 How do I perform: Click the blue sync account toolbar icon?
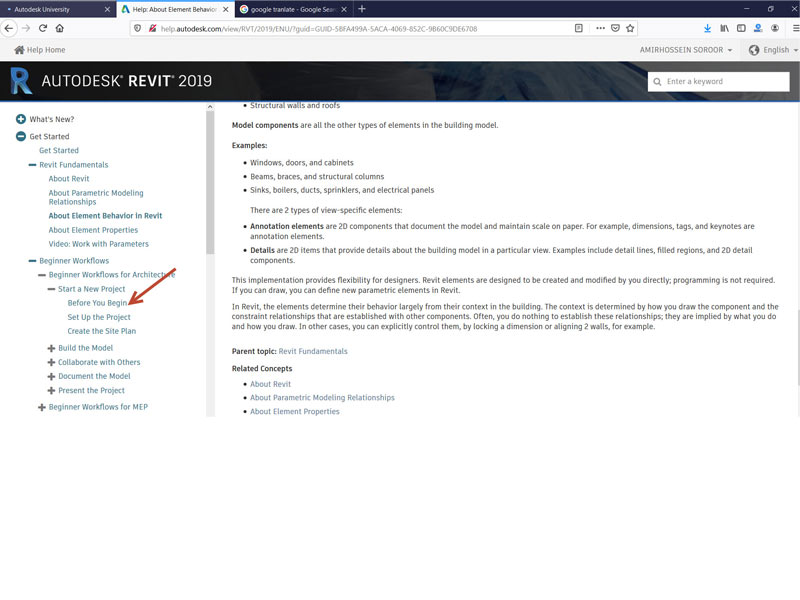coord(758,29)
